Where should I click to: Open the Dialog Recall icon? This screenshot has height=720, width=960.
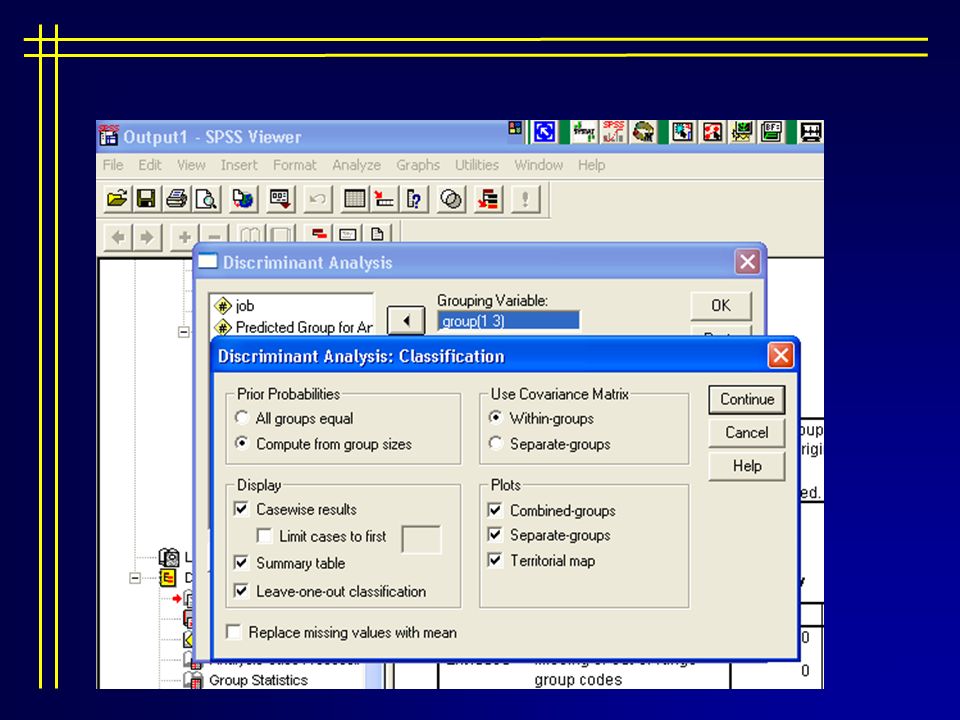click(280, 198)
